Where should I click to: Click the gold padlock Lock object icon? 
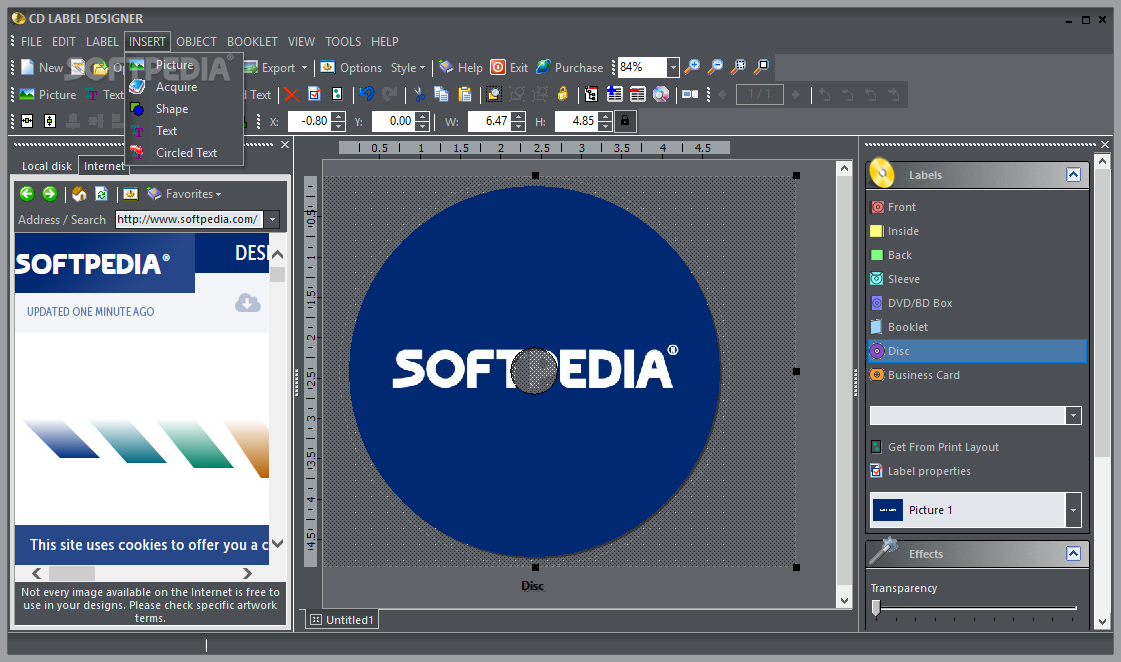click(563, 94)
